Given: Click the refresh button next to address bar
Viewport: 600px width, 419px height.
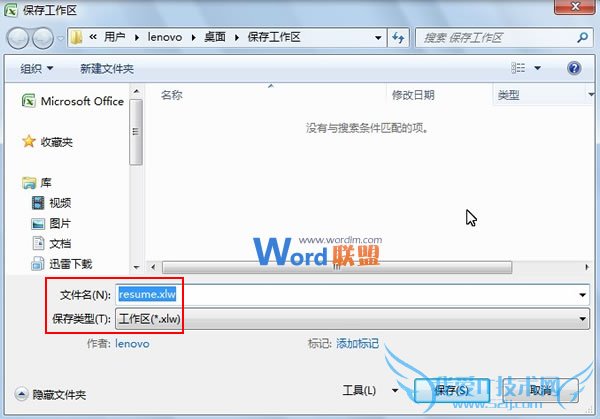Looking at the screenshot, I should pyautogui.click(x=398, y=37).
